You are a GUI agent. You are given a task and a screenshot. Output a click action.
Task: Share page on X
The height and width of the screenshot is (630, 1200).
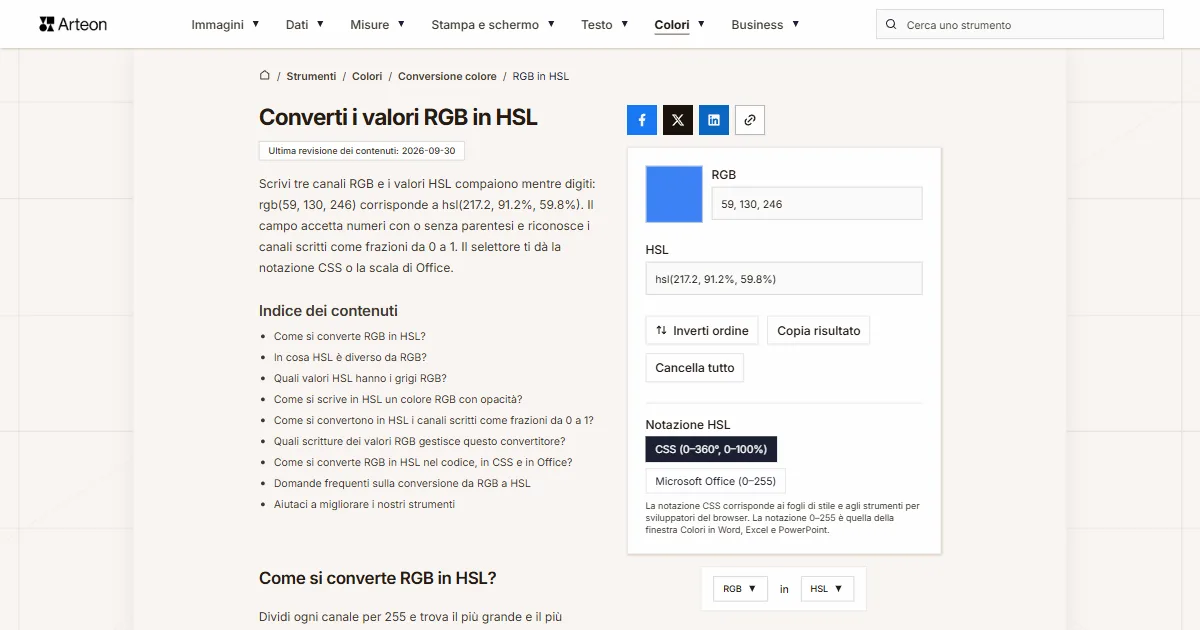pyautogui.click(x=678, y=120)
